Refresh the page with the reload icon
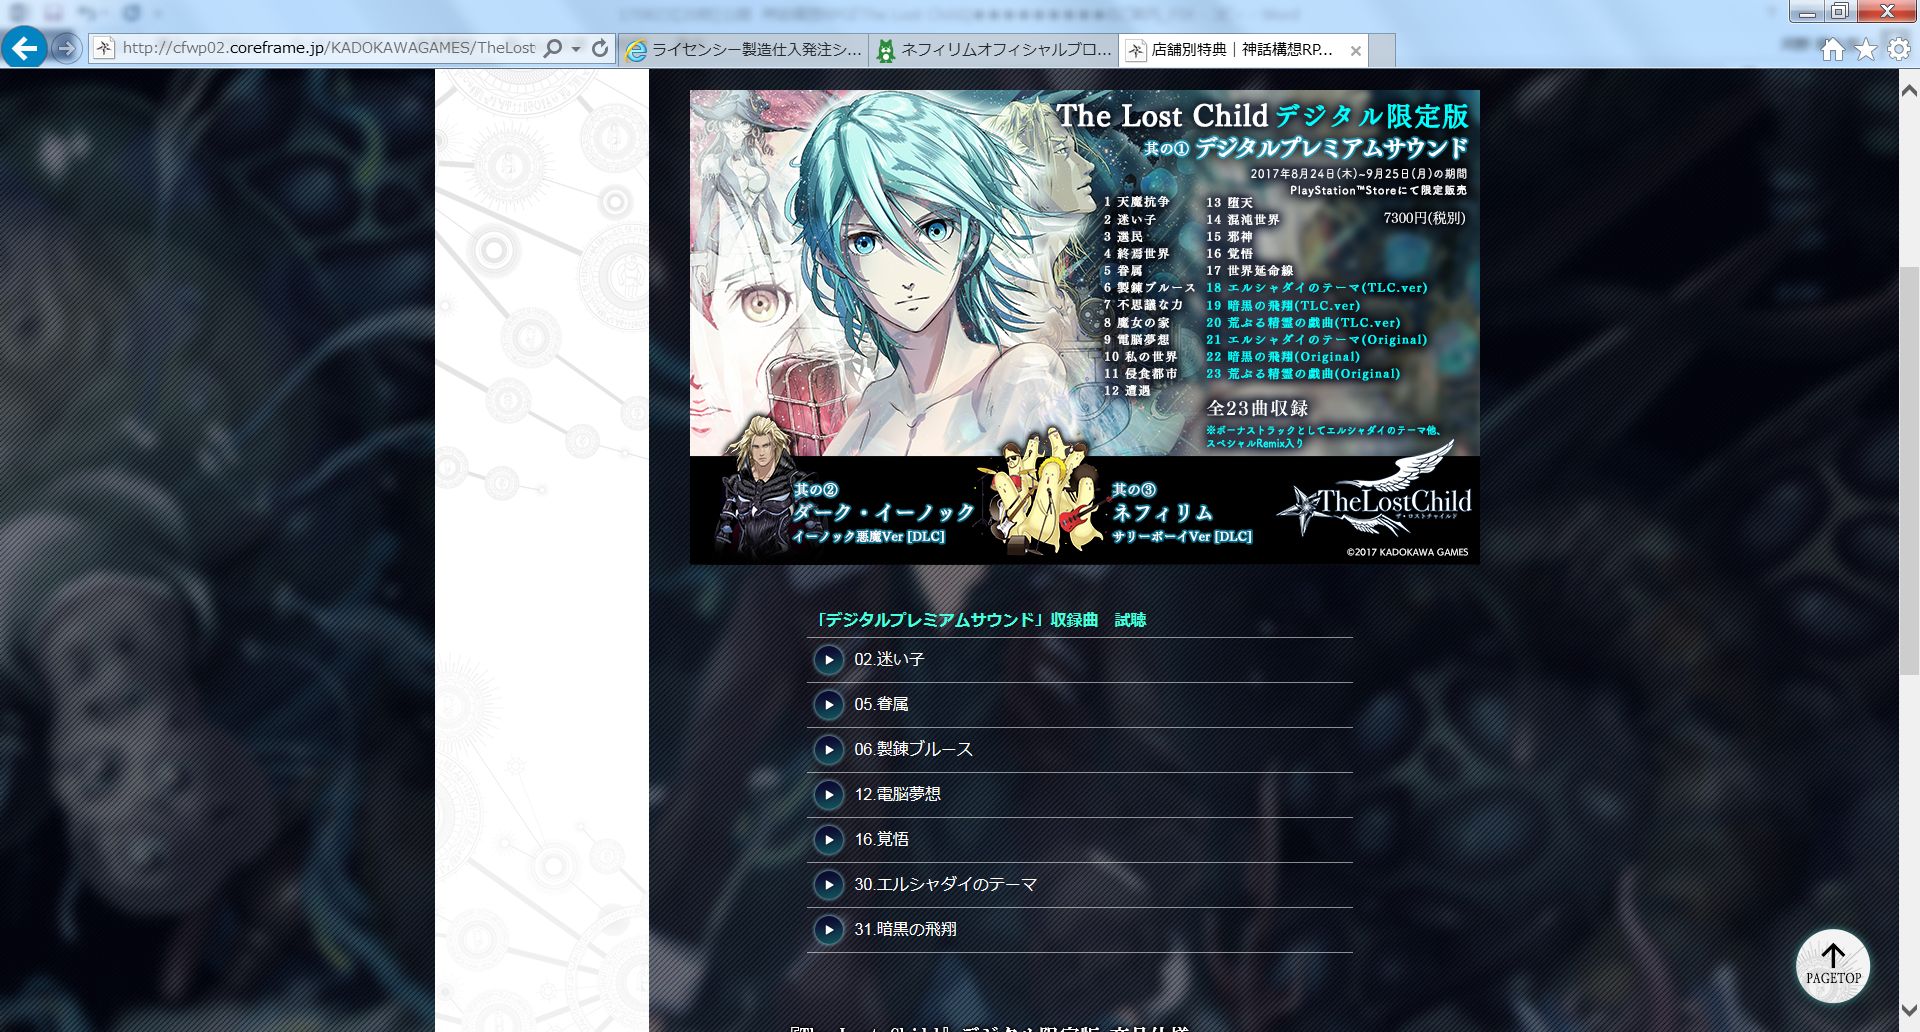This screenshot has height=1032, width=1920. (x=600, y=48)
